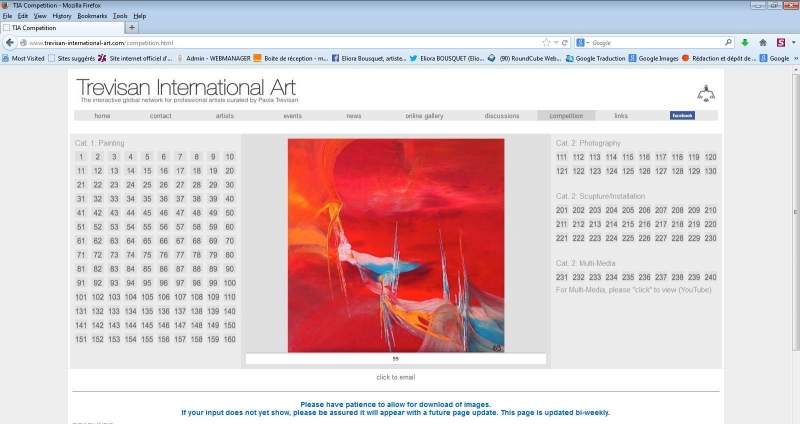Screen dimensions: 800x424
Task: Open the History menu
Action: [x=62, y=16]
